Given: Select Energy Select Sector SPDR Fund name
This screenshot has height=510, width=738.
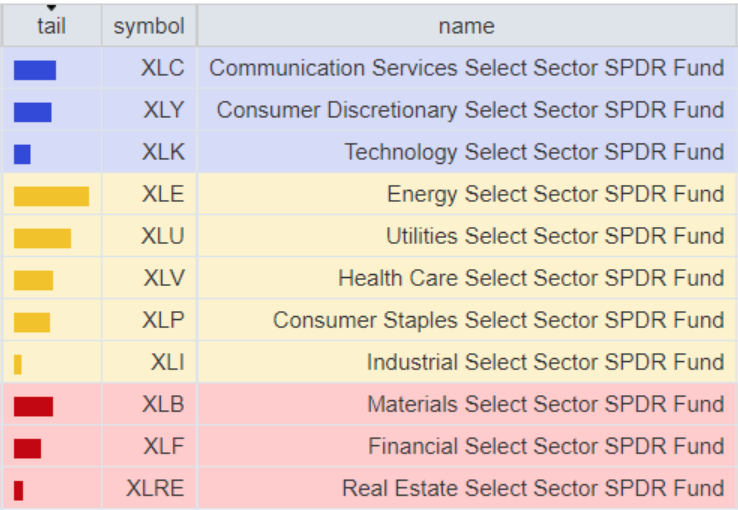Looking at the screenshot, I should pos(555,195).
